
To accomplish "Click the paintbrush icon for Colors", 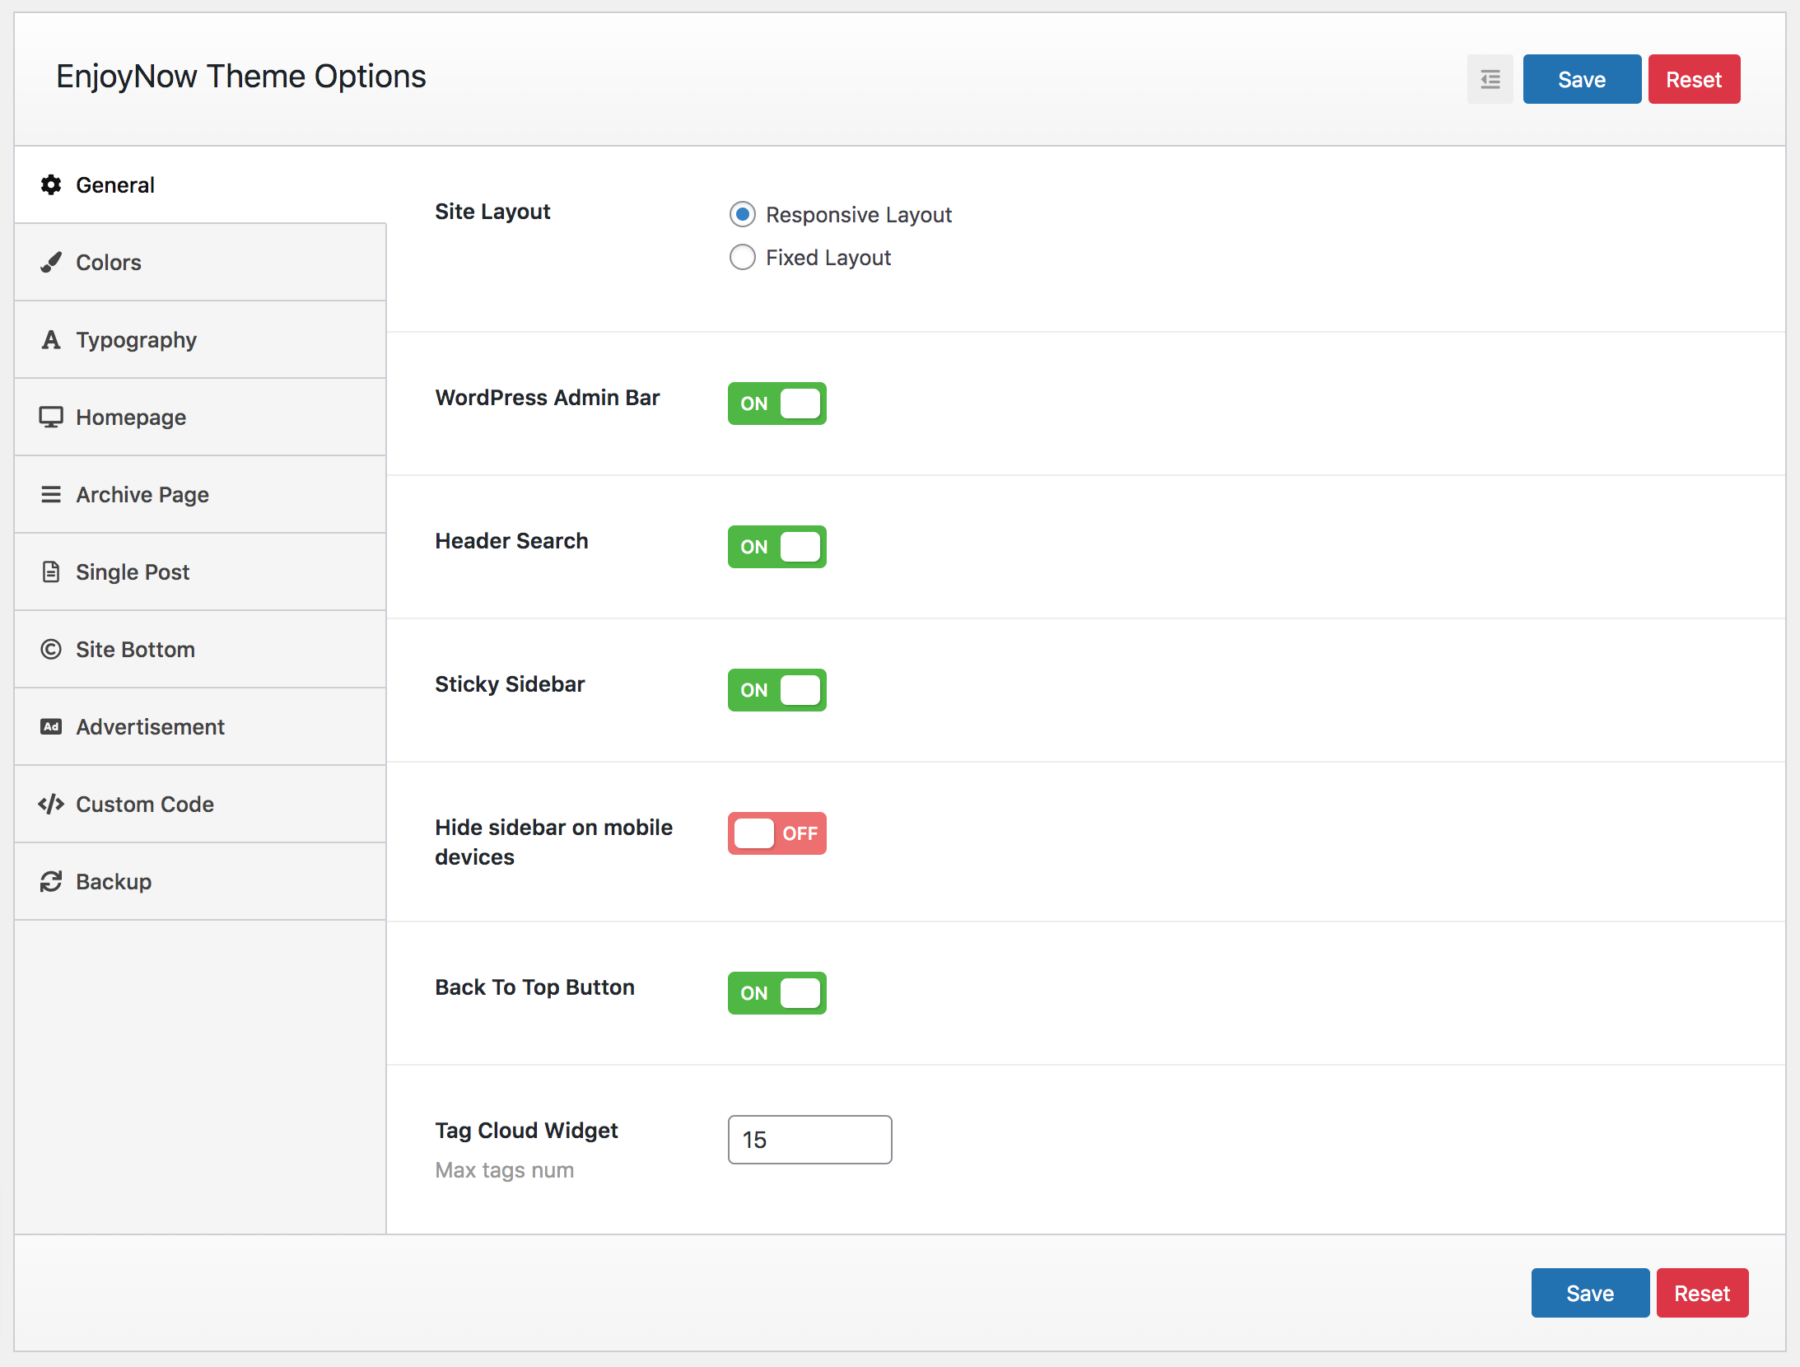I will coord(51,262).
